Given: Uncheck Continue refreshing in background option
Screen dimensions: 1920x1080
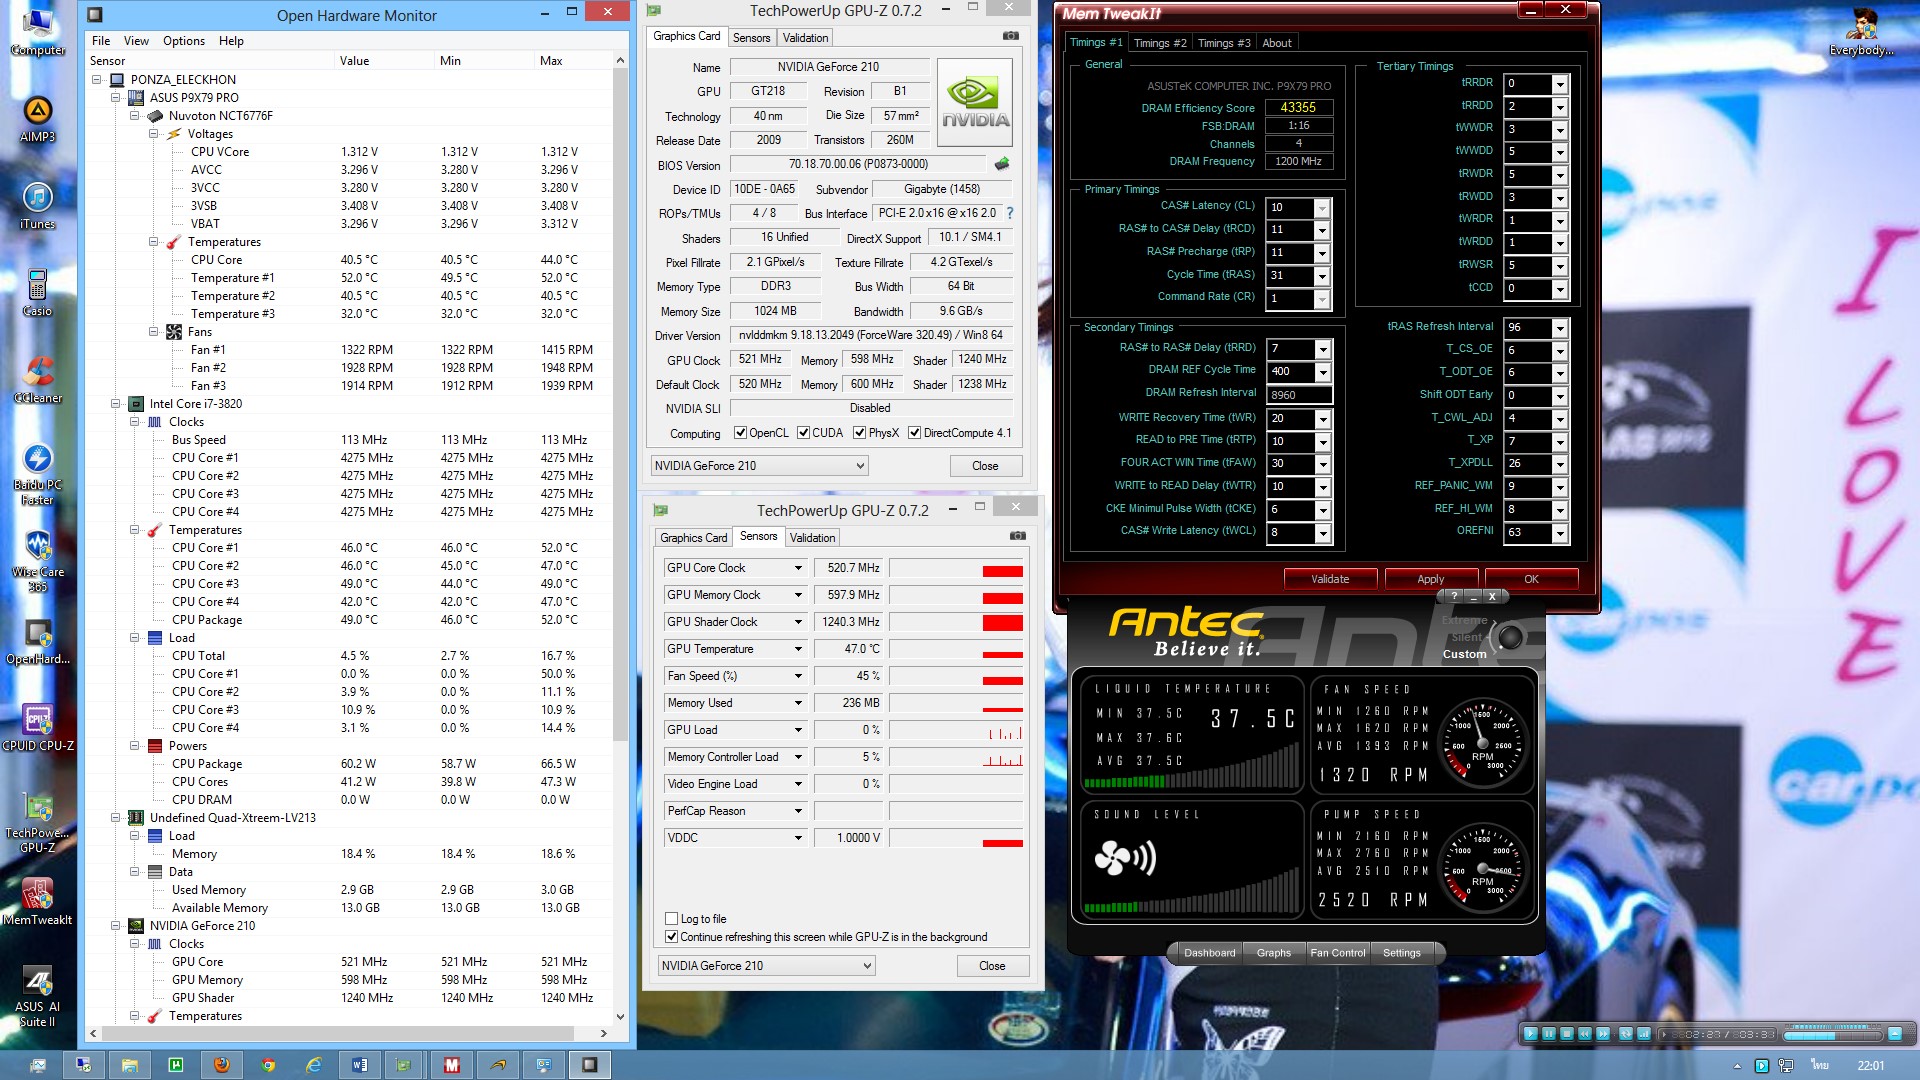Looking at the screenshot, I should 672,937.
